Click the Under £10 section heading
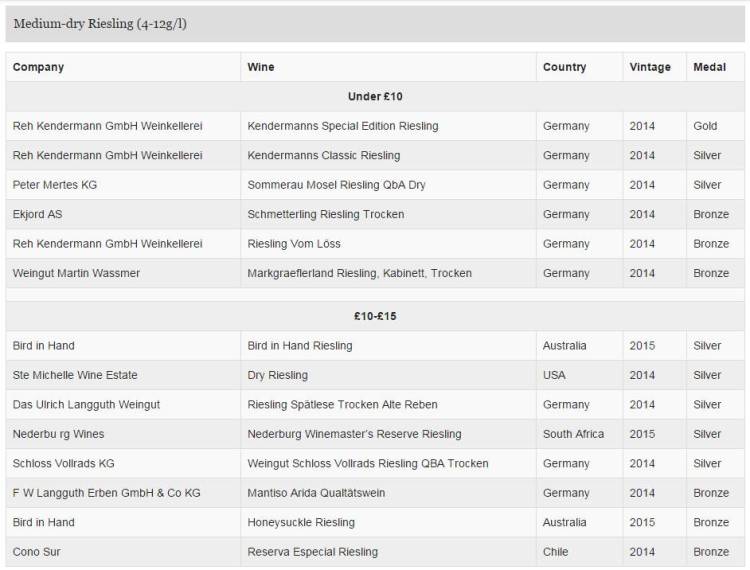Screen dimensions: 750x570 click(x=375, y=96)
